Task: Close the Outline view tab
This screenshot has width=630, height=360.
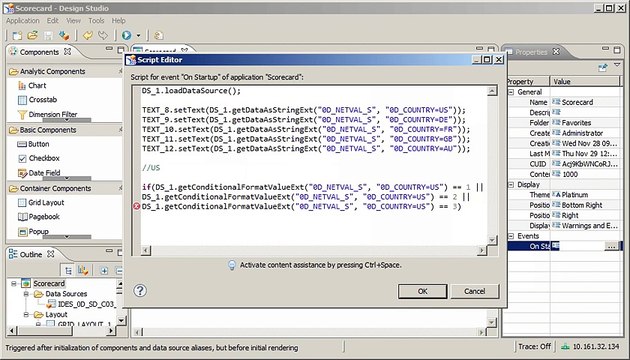Action: coord(51,254)
